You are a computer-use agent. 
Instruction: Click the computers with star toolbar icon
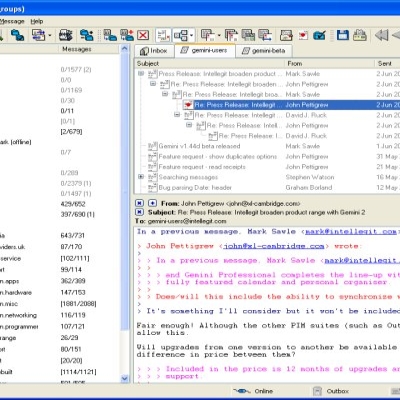click(x=87, y=35)
